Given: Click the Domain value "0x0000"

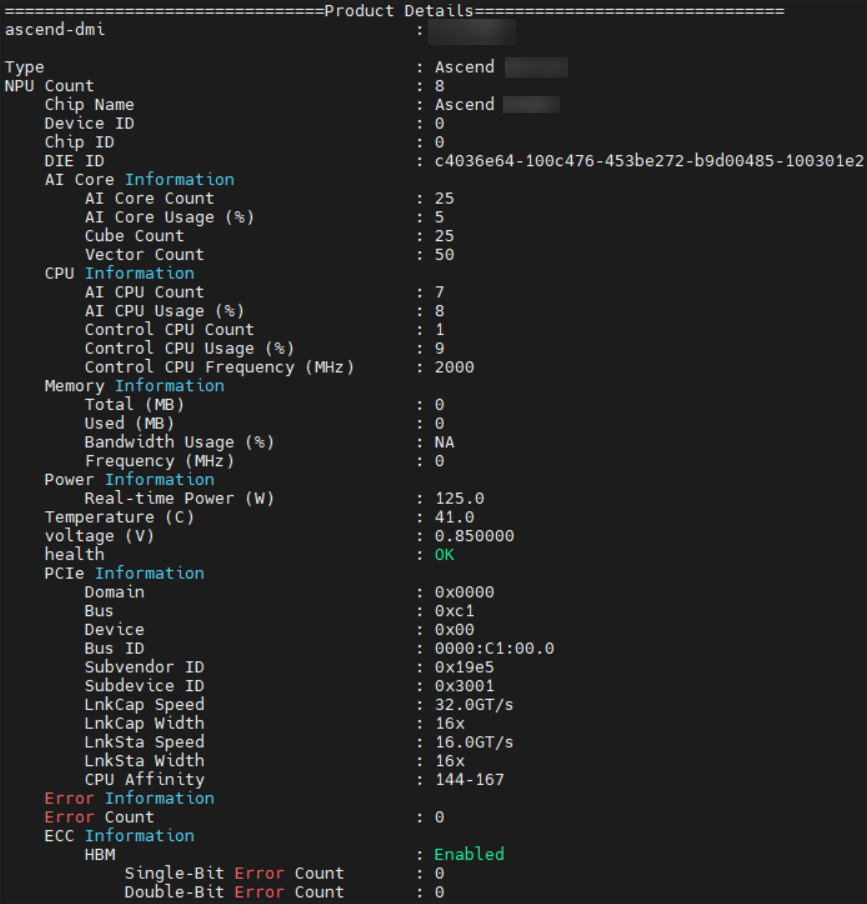Looking at the screenshot, I should (464, 592).
